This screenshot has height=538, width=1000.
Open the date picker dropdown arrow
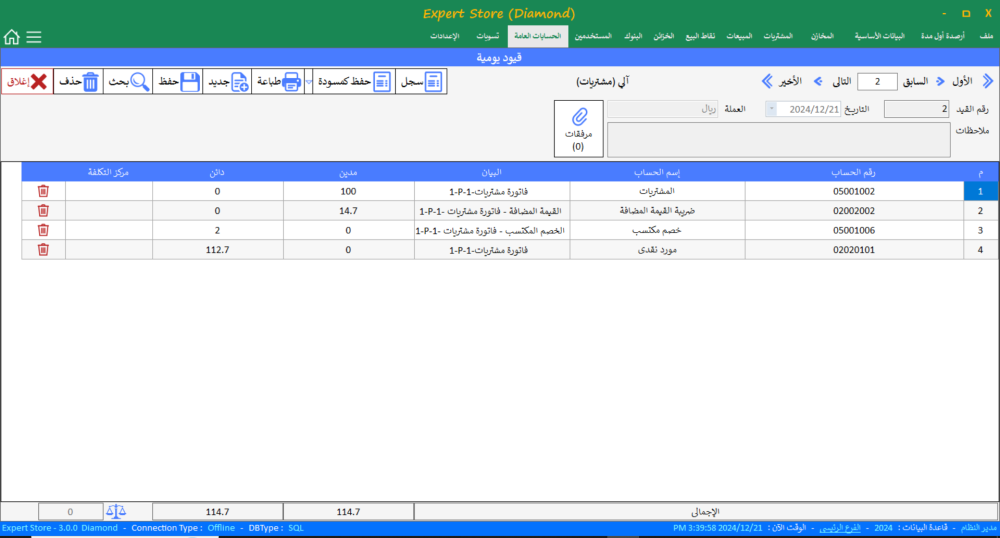771,109
